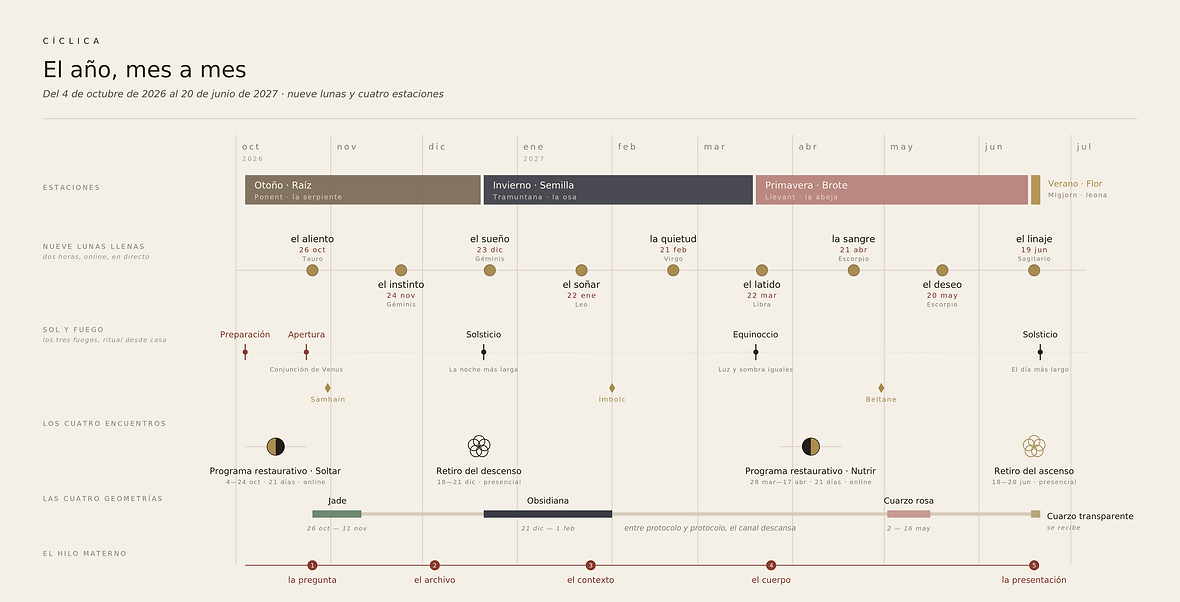This screenshot has width=1180, height=602.
Task: Click the full moon dot for el latido
Action: click(x=762, y=270)
